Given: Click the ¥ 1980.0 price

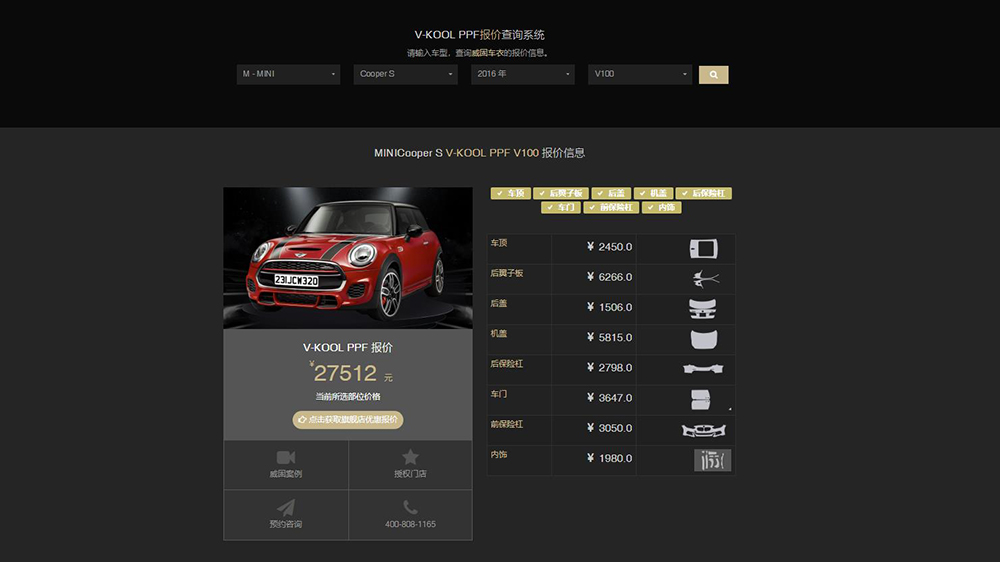Looking at the screenshot, I should [609, 458].
